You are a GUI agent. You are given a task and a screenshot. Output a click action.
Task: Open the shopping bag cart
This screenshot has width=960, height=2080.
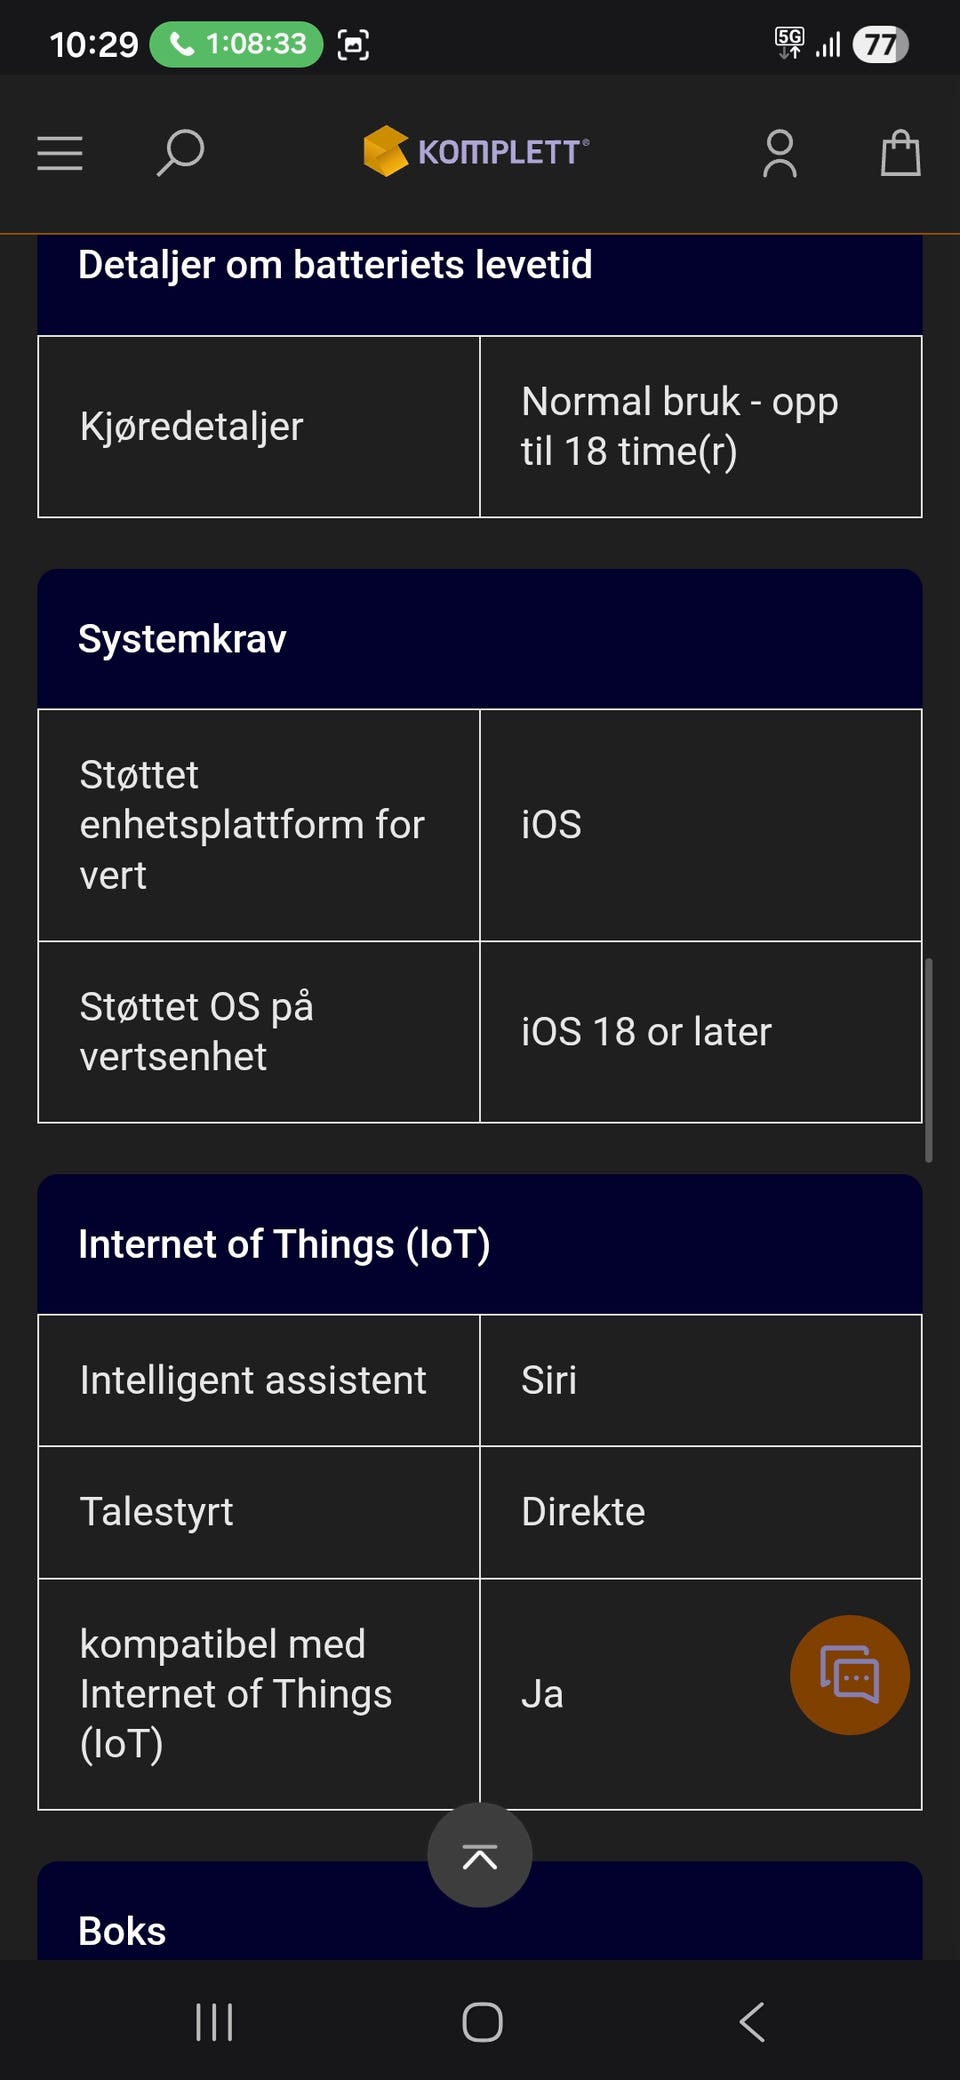pos(900,153)
